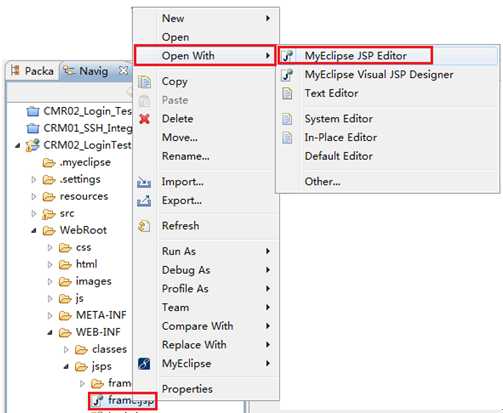This screenshot has height=413, width=503.
Task: Switch to the Package Explorer tab
Action: click(x=33, y=71)
